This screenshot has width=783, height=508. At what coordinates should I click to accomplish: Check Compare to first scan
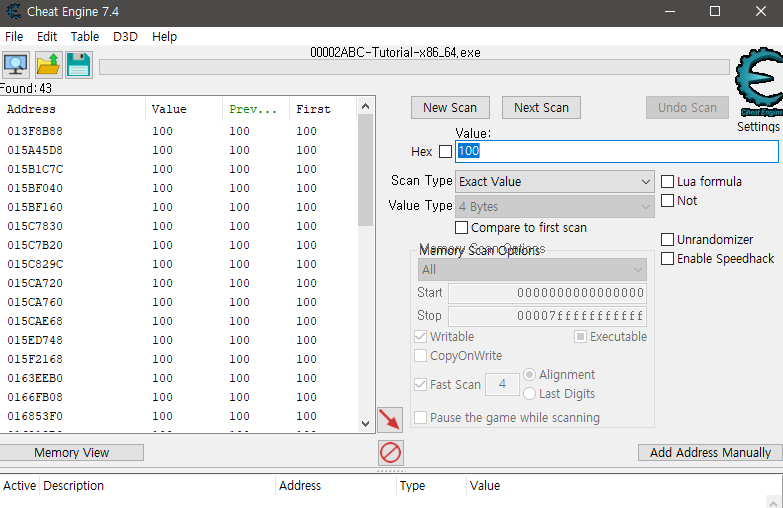click(x=461, y=228)
